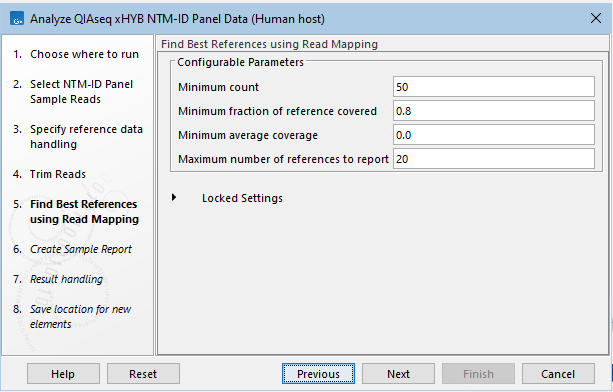The image size is (613, 392).
Task: Go back with the Previous button
Action: pyautogui.click(x=318, y=374)
